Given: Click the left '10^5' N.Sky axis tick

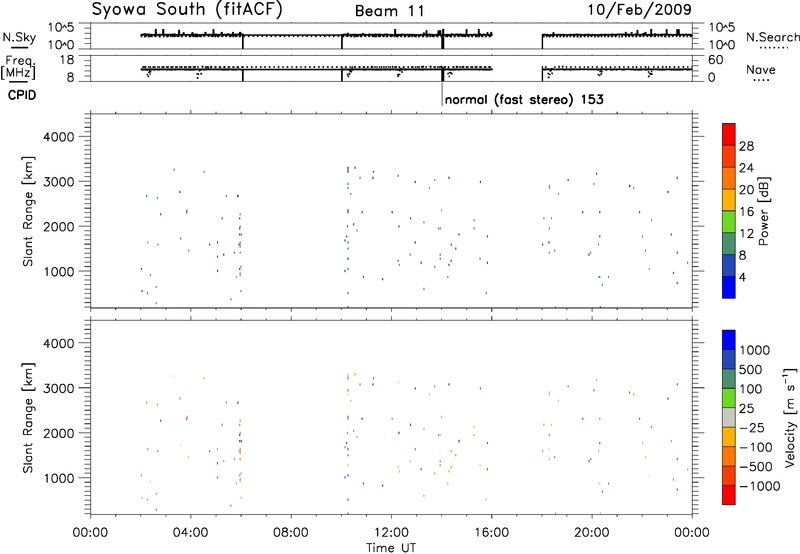Looking at the screenshot, I should pos(61,27).
